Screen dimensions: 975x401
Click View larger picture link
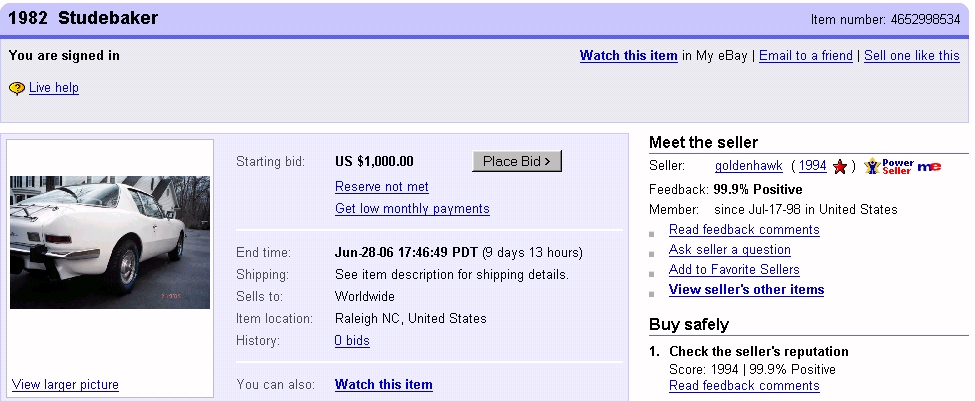(x=65, y=385)
